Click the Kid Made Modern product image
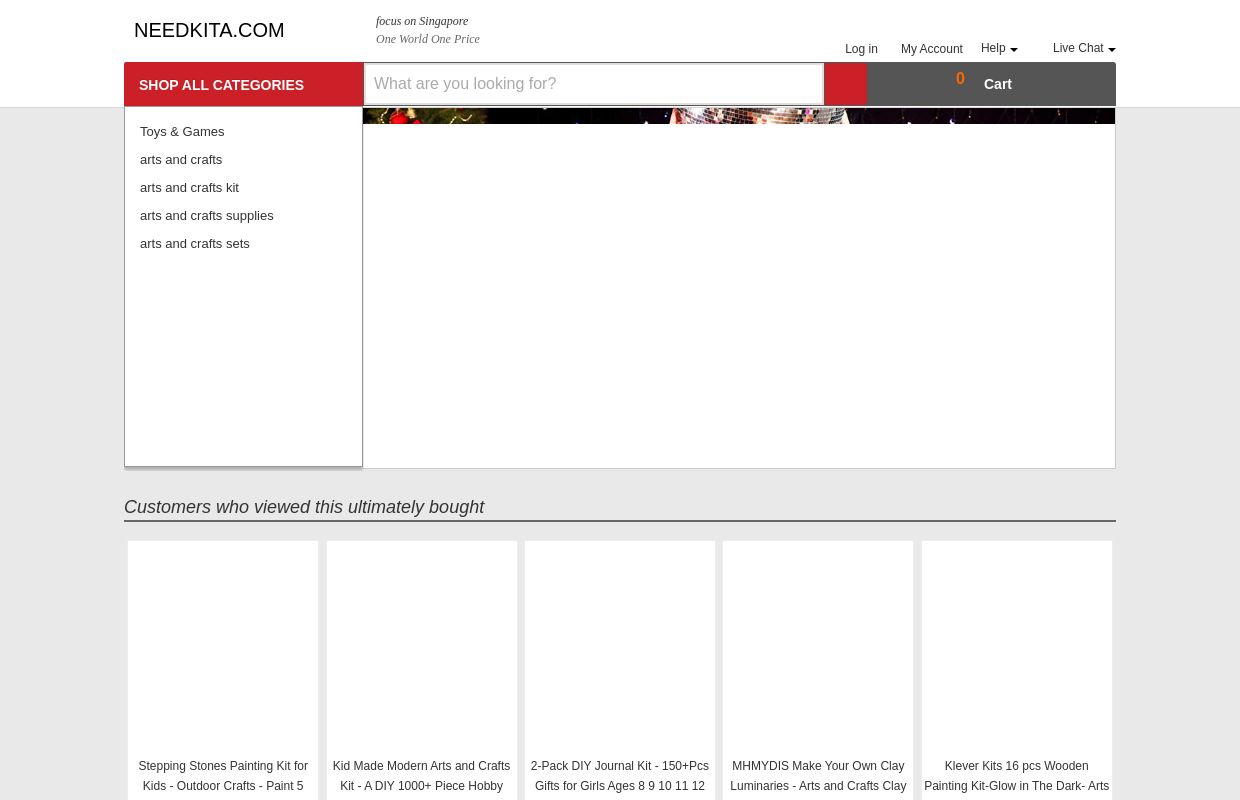The image size is (1240, 800). tap(421, 648)
